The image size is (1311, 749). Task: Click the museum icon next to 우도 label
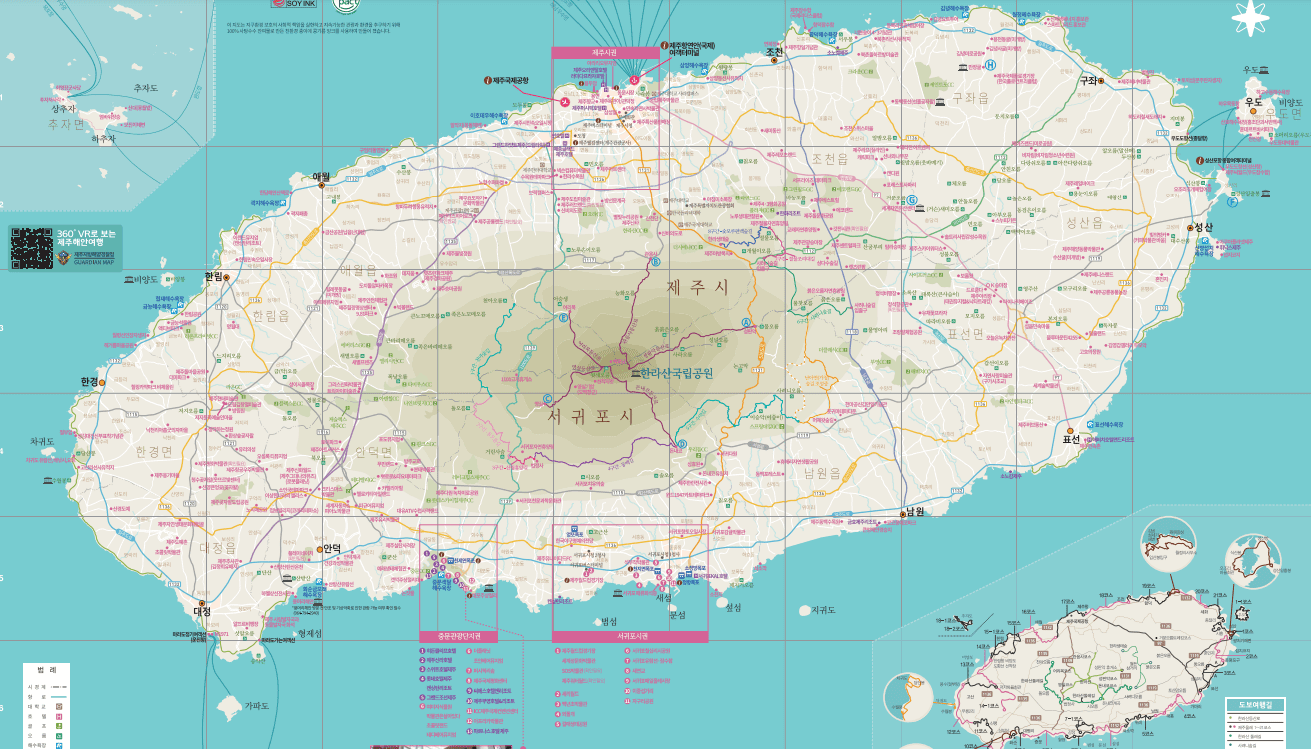[1264, 70]
